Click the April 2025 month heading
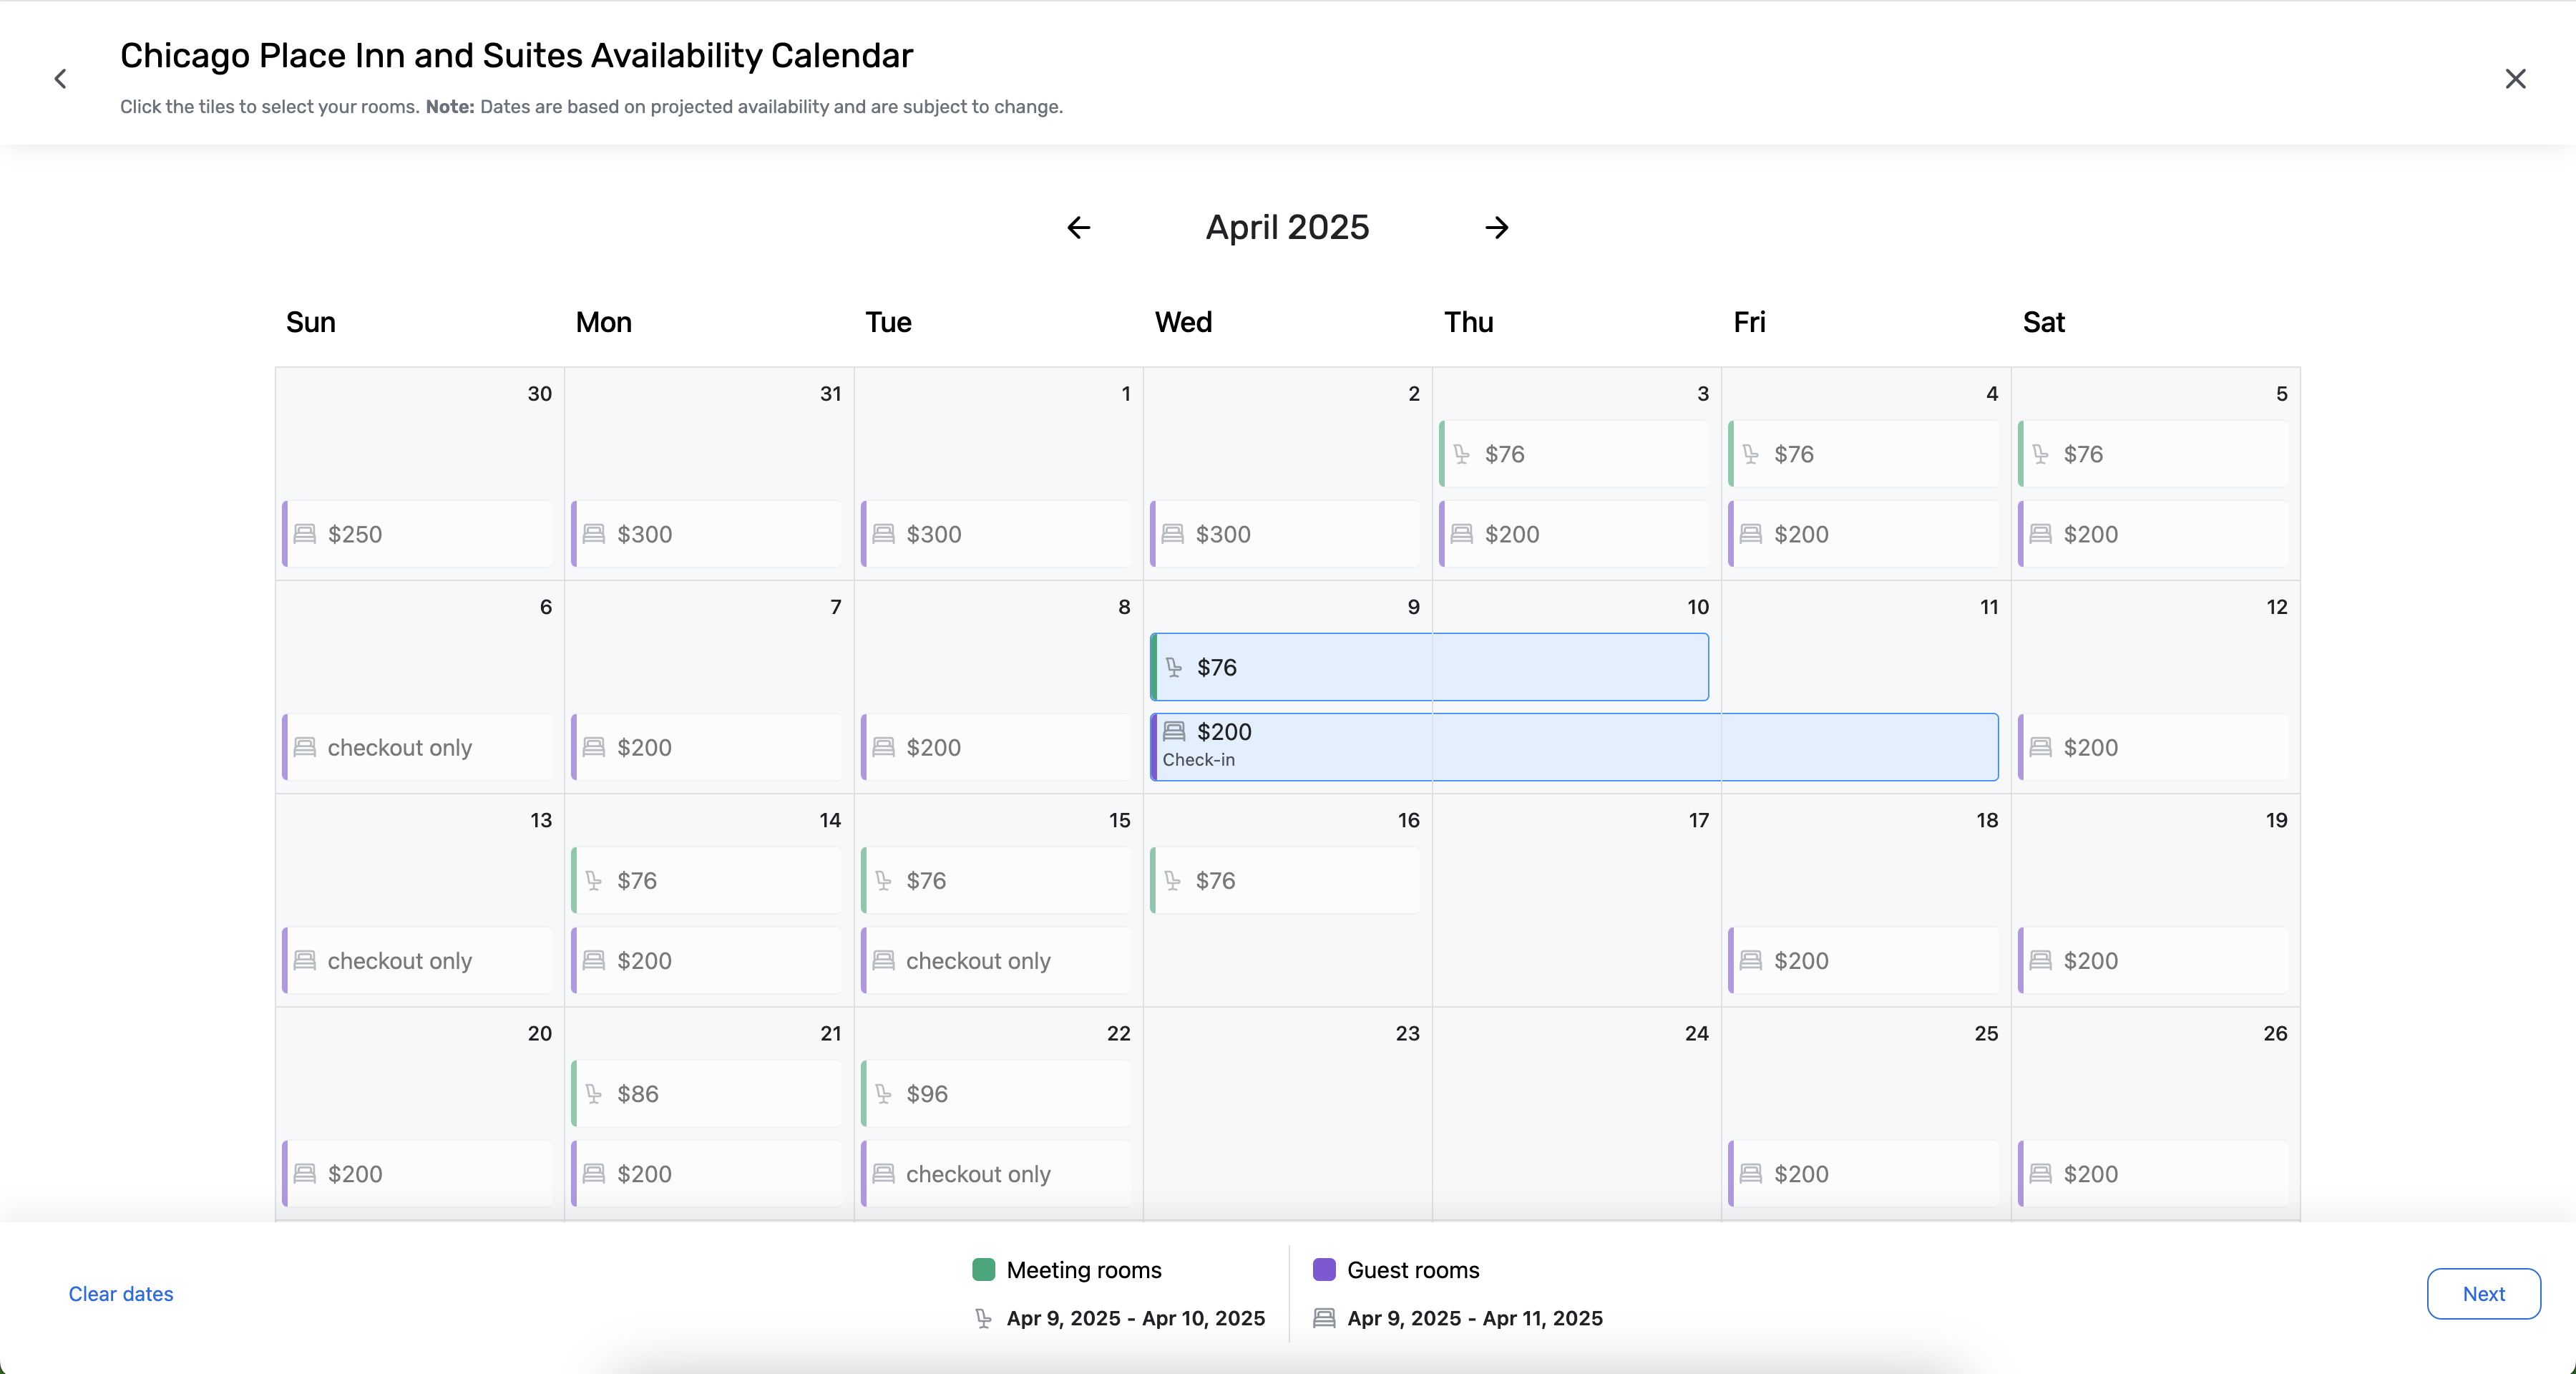 [1287, 228]
